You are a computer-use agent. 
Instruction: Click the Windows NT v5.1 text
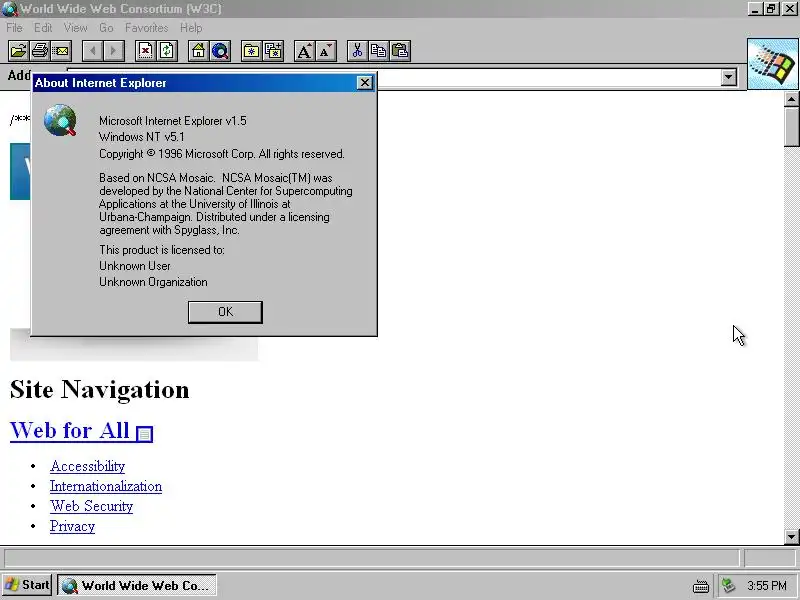(141, 137)
